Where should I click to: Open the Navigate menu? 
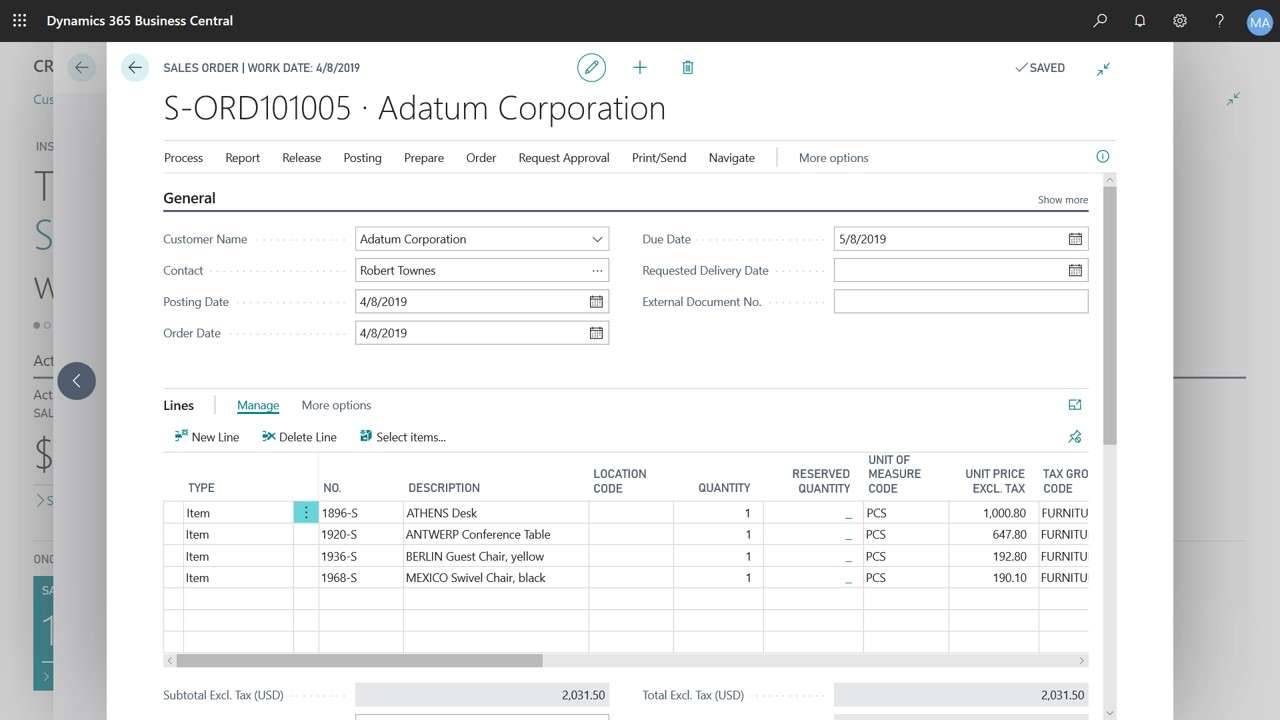coord(732,158)
